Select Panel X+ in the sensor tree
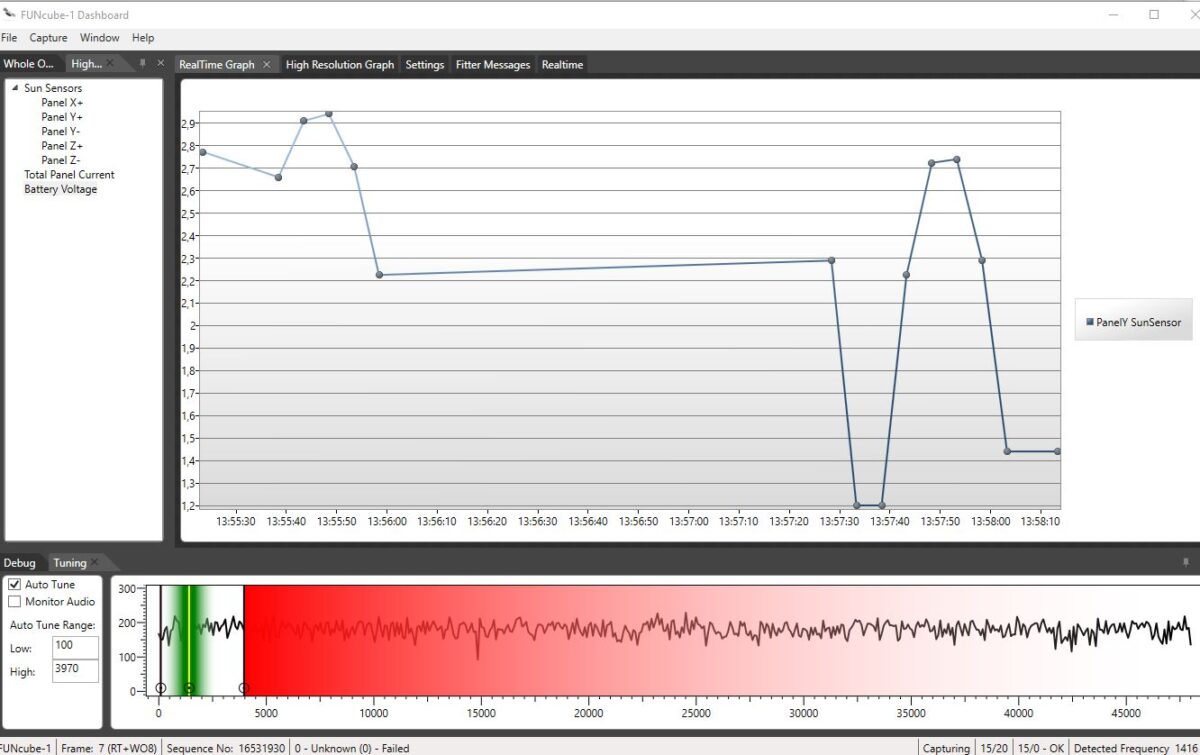The height and width of the screenshot is (755, 1200). tap(62, 103)
